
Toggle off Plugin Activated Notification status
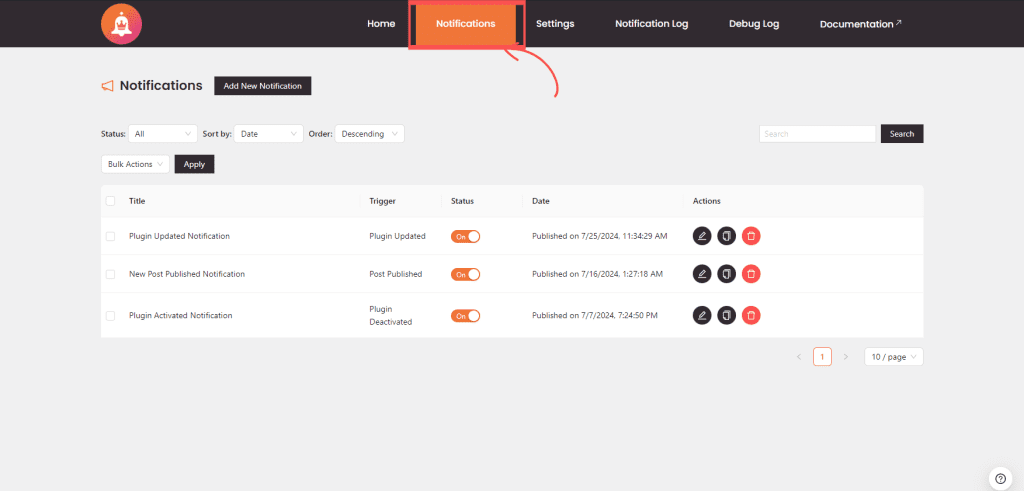click(x=466, y=315)
